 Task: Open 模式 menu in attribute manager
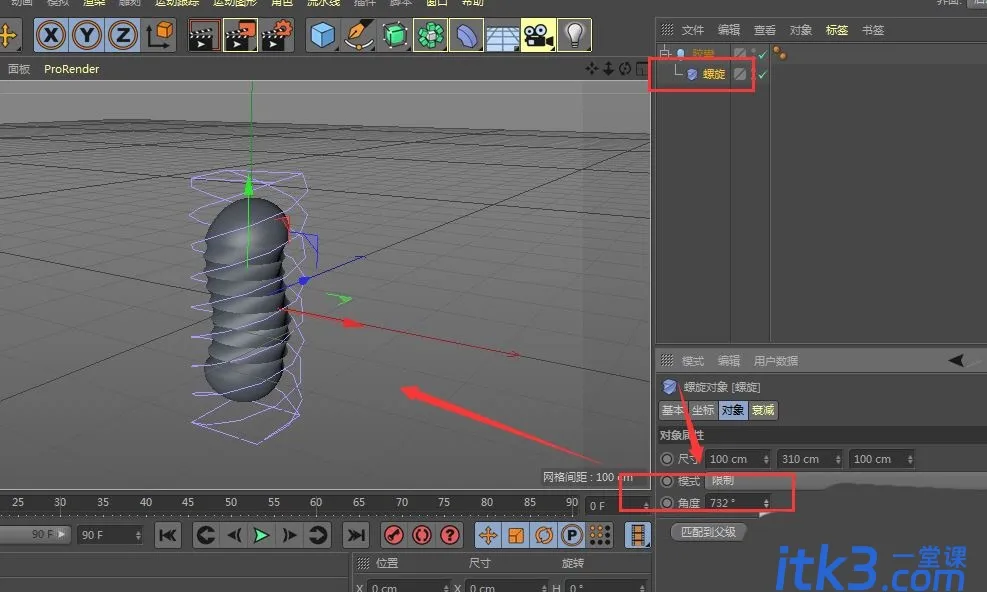692,361
